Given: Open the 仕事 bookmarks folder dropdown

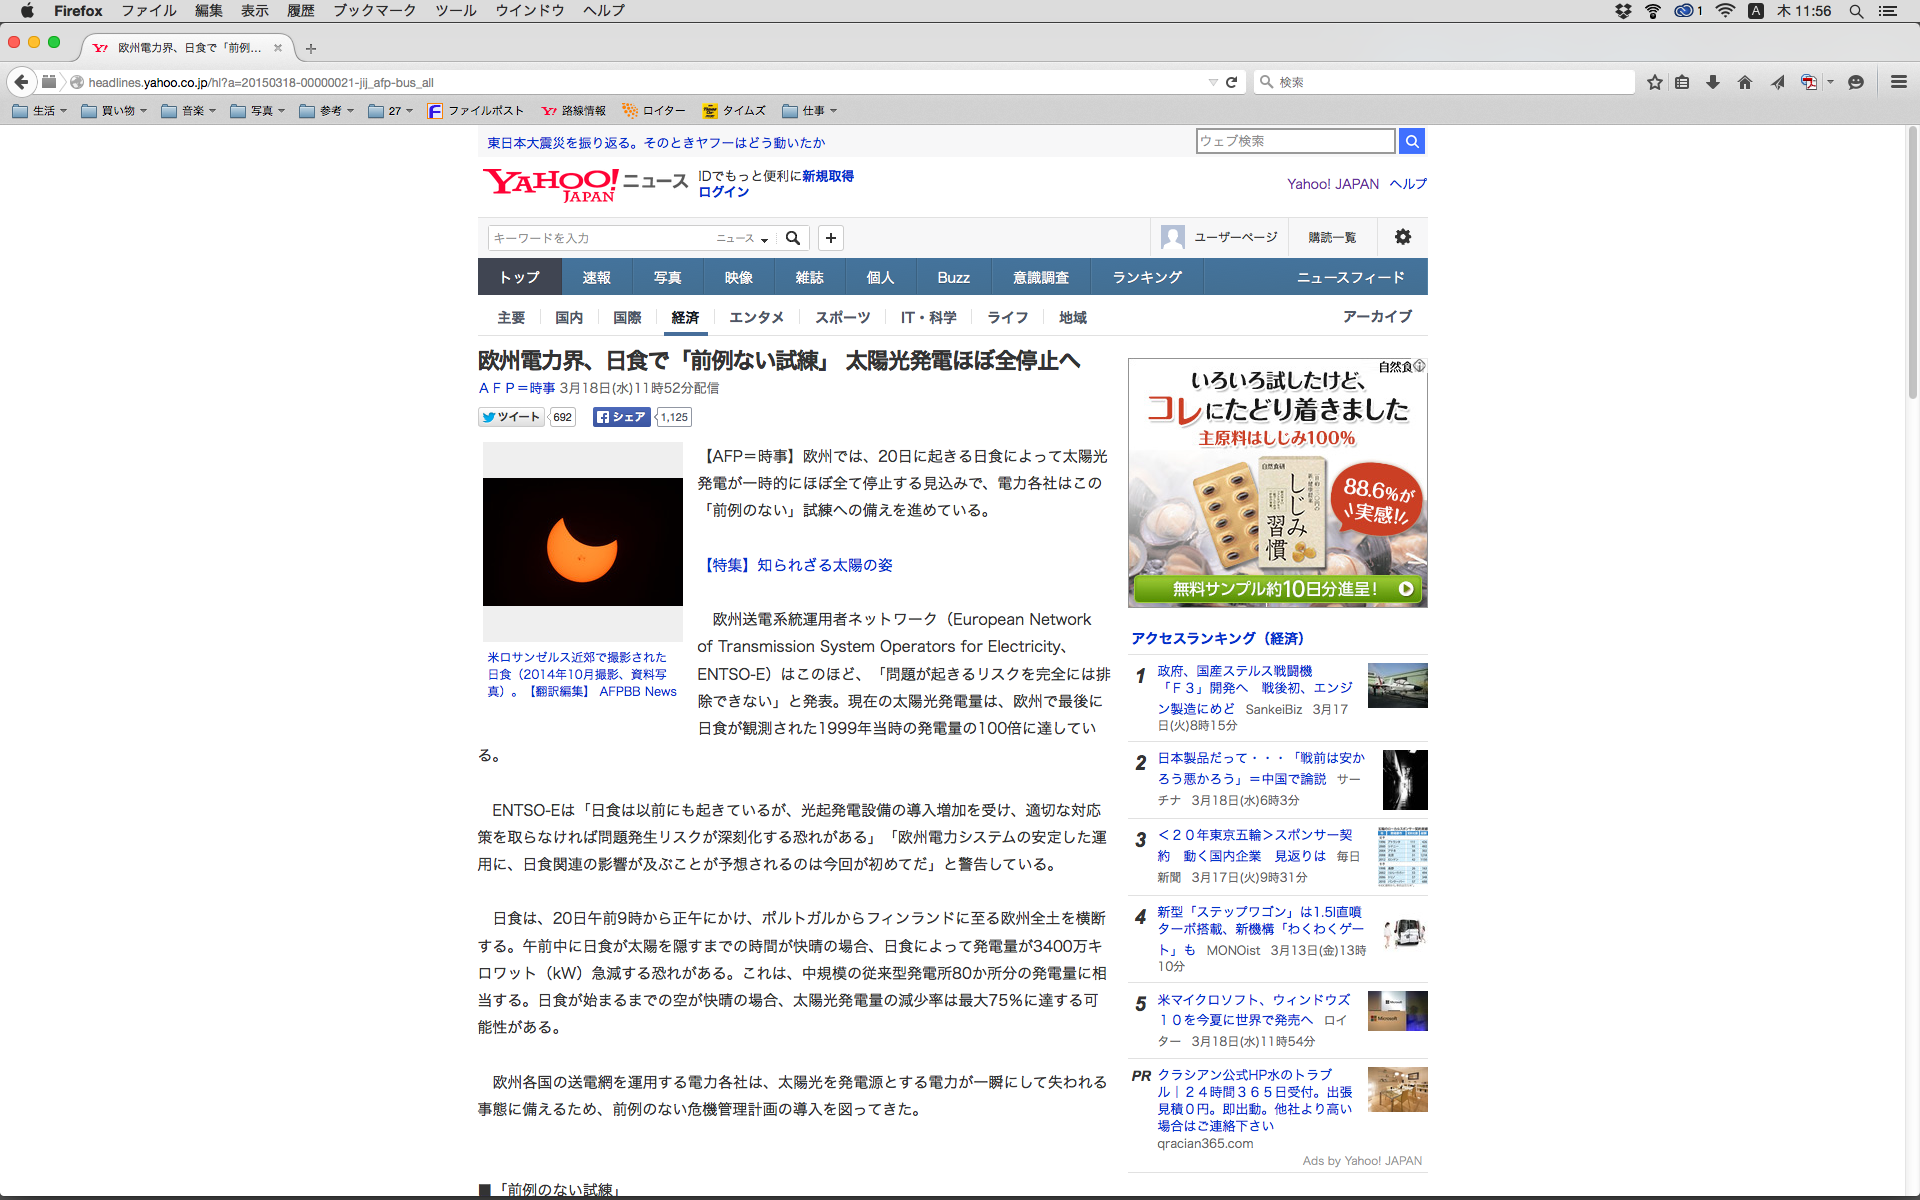Looking at the screenshot, I should click(810, 111).
